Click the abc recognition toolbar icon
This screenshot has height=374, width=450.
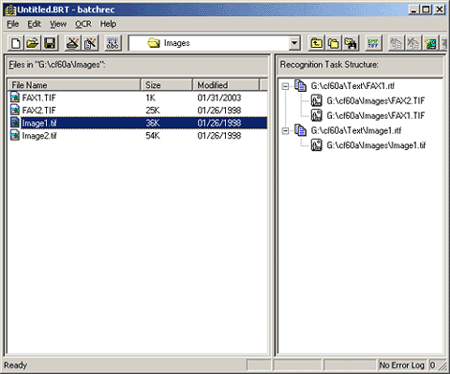tap(112, 43)
